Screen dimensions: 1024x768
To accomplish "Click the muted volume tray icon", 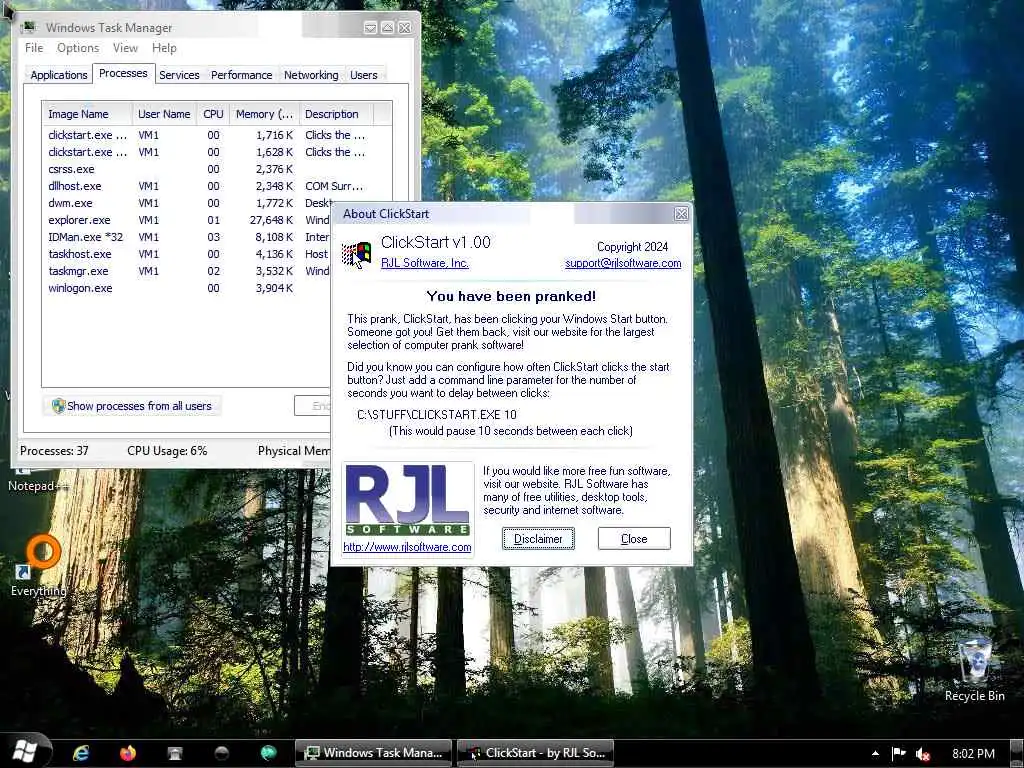I will [x=923, y=754].
